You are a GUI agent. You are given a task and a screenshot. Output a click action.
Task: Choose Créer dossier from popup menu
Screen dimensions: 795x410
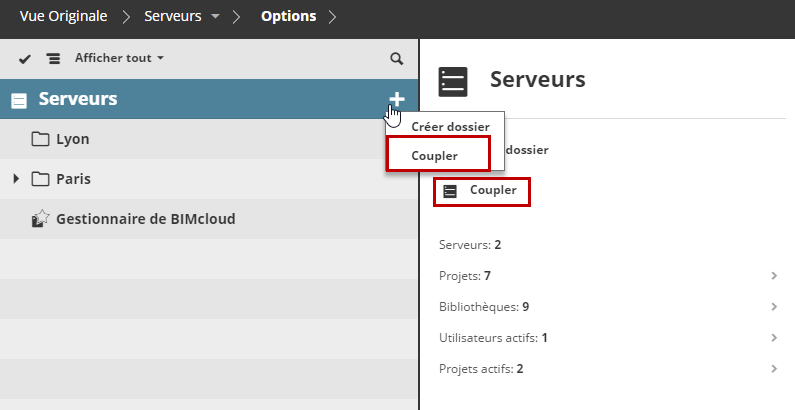(x=450, y=128)
